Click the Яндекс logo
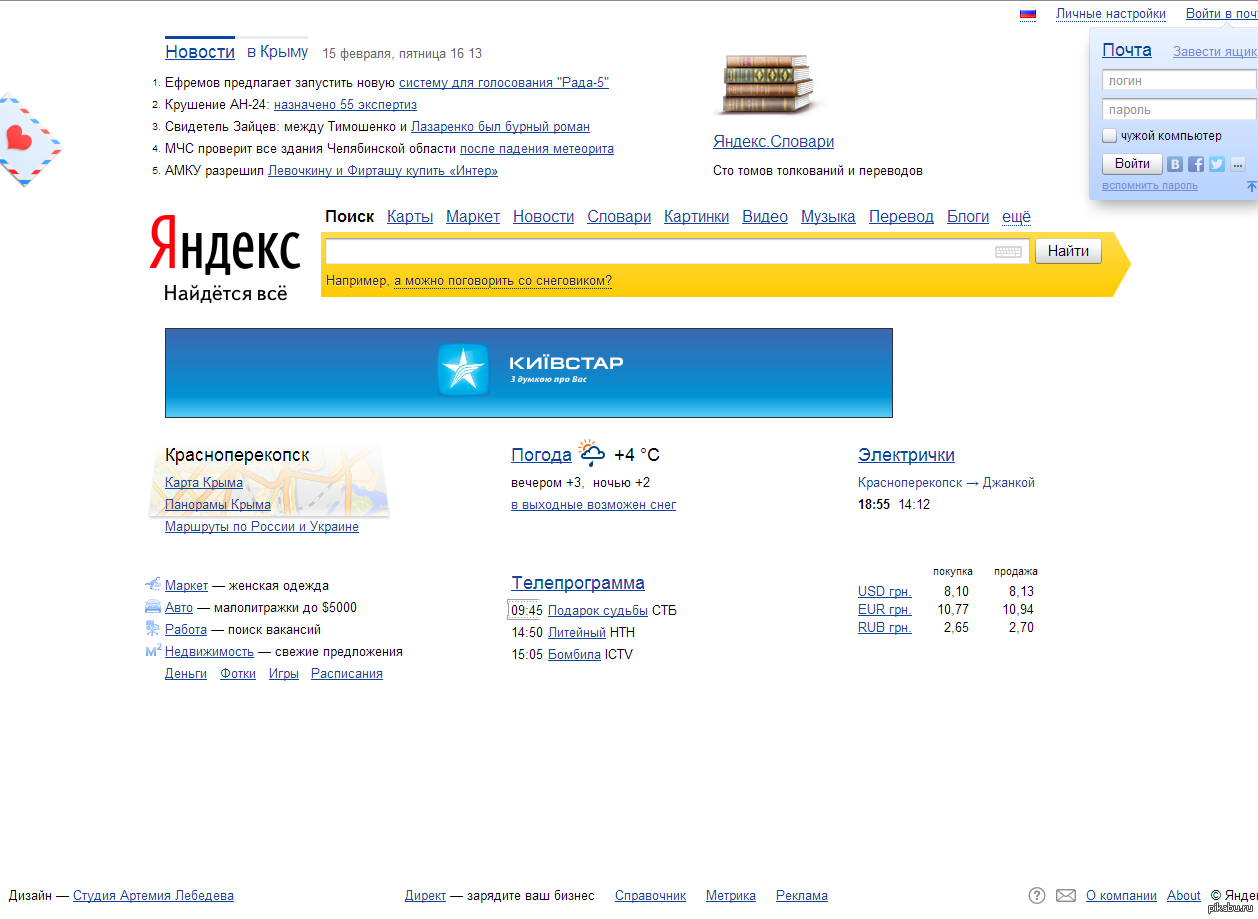1258x919 pixels. coord(225,245)
